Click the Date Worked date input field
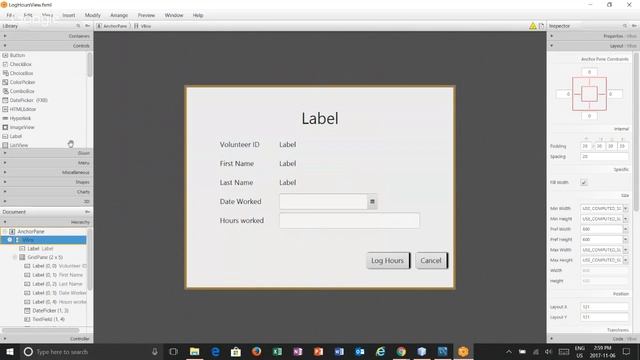 pyautogui.click(x=323, y=202)
